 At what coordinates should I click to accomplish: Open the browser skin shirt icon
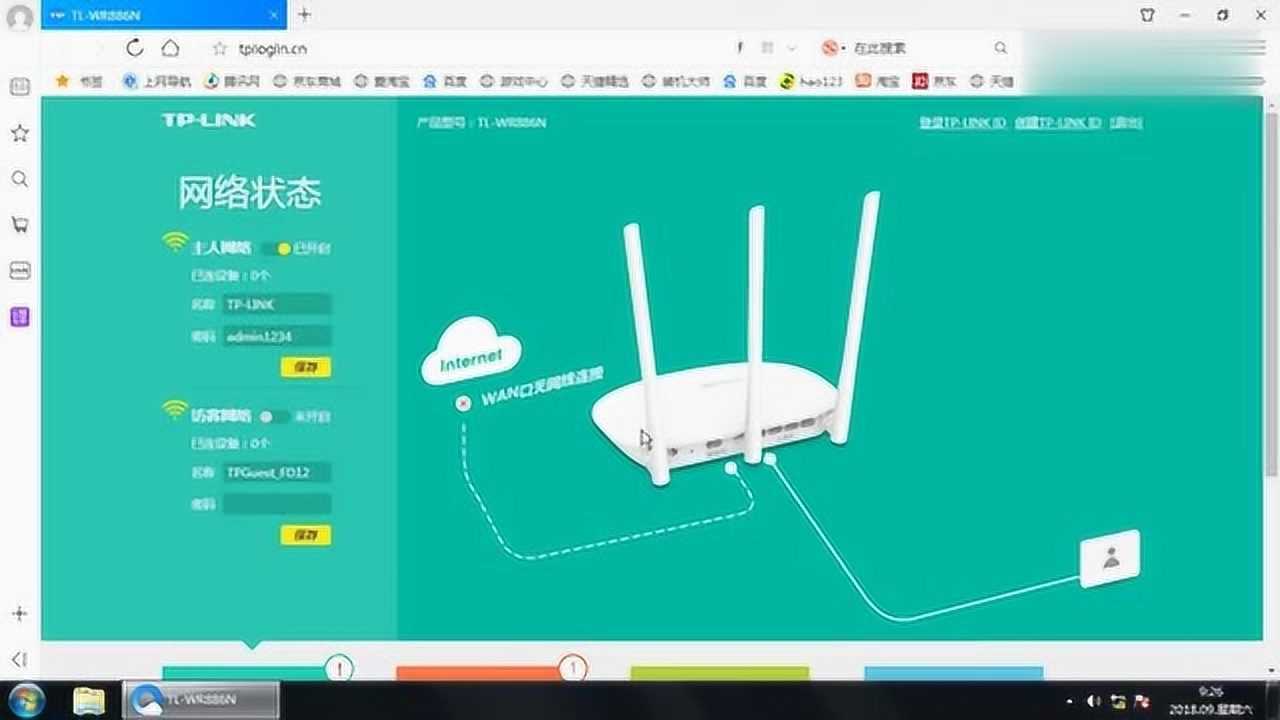coord(1148,15)
